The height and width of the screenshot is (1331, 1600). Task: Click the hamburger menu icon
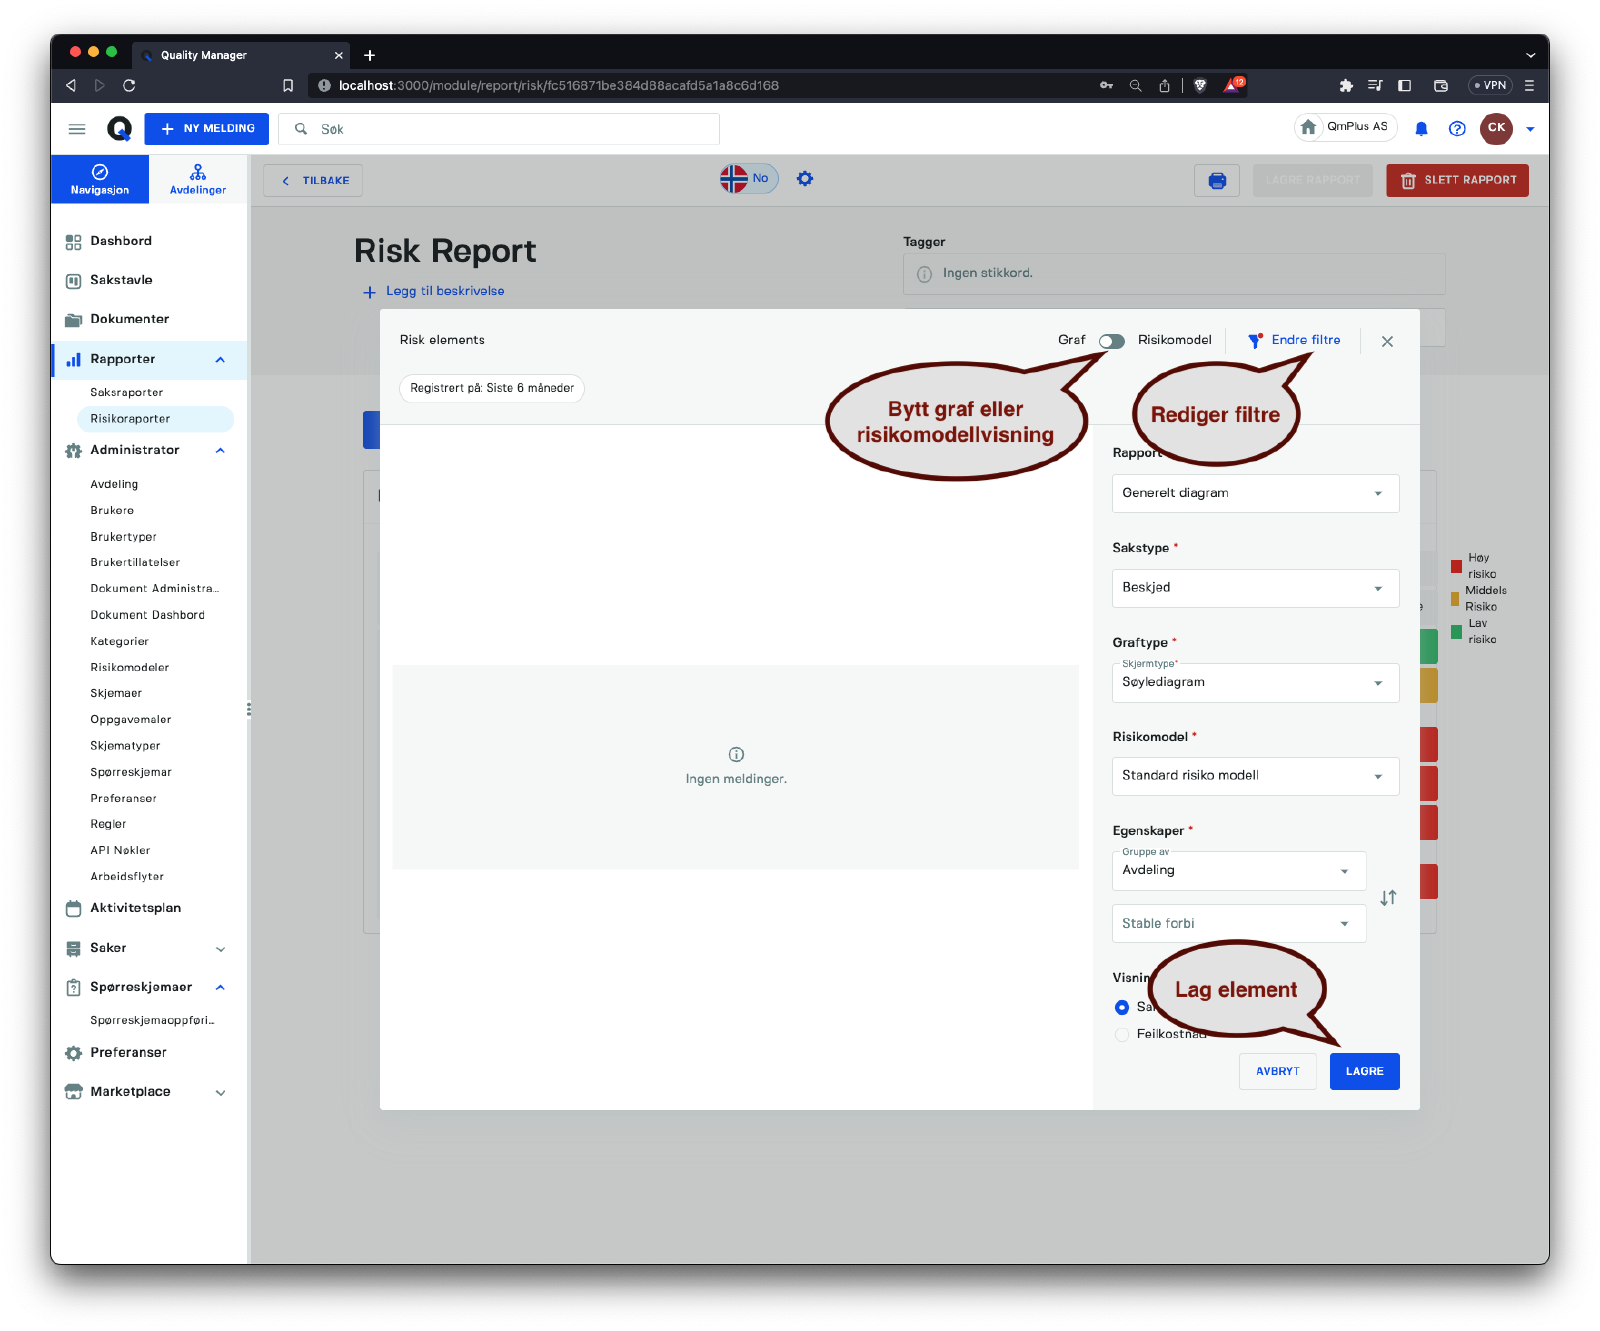tap(77, 129)
